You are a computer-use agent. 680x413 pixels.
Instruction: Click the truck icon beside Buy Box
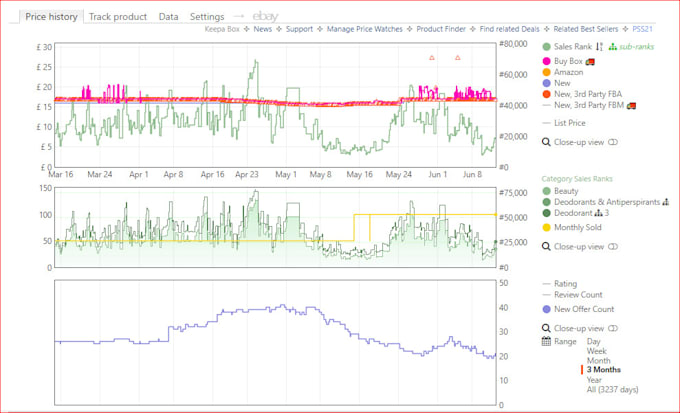[x=592, y=61]
